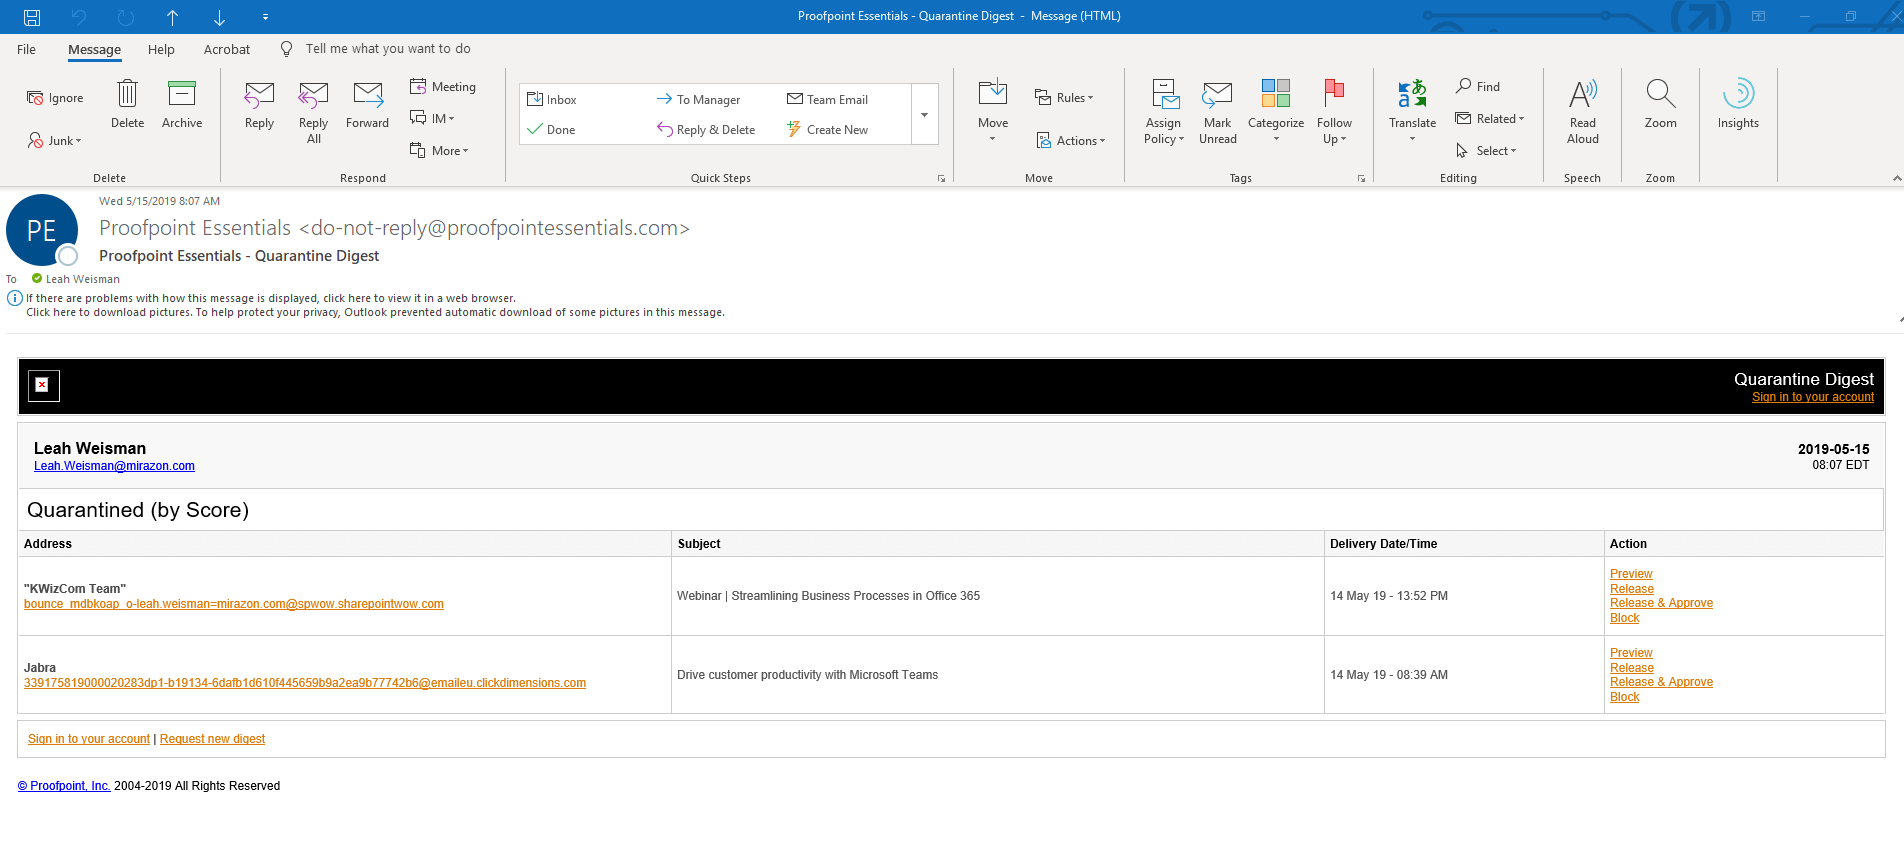Release the KWizCom webinar message

point(1632,589)
